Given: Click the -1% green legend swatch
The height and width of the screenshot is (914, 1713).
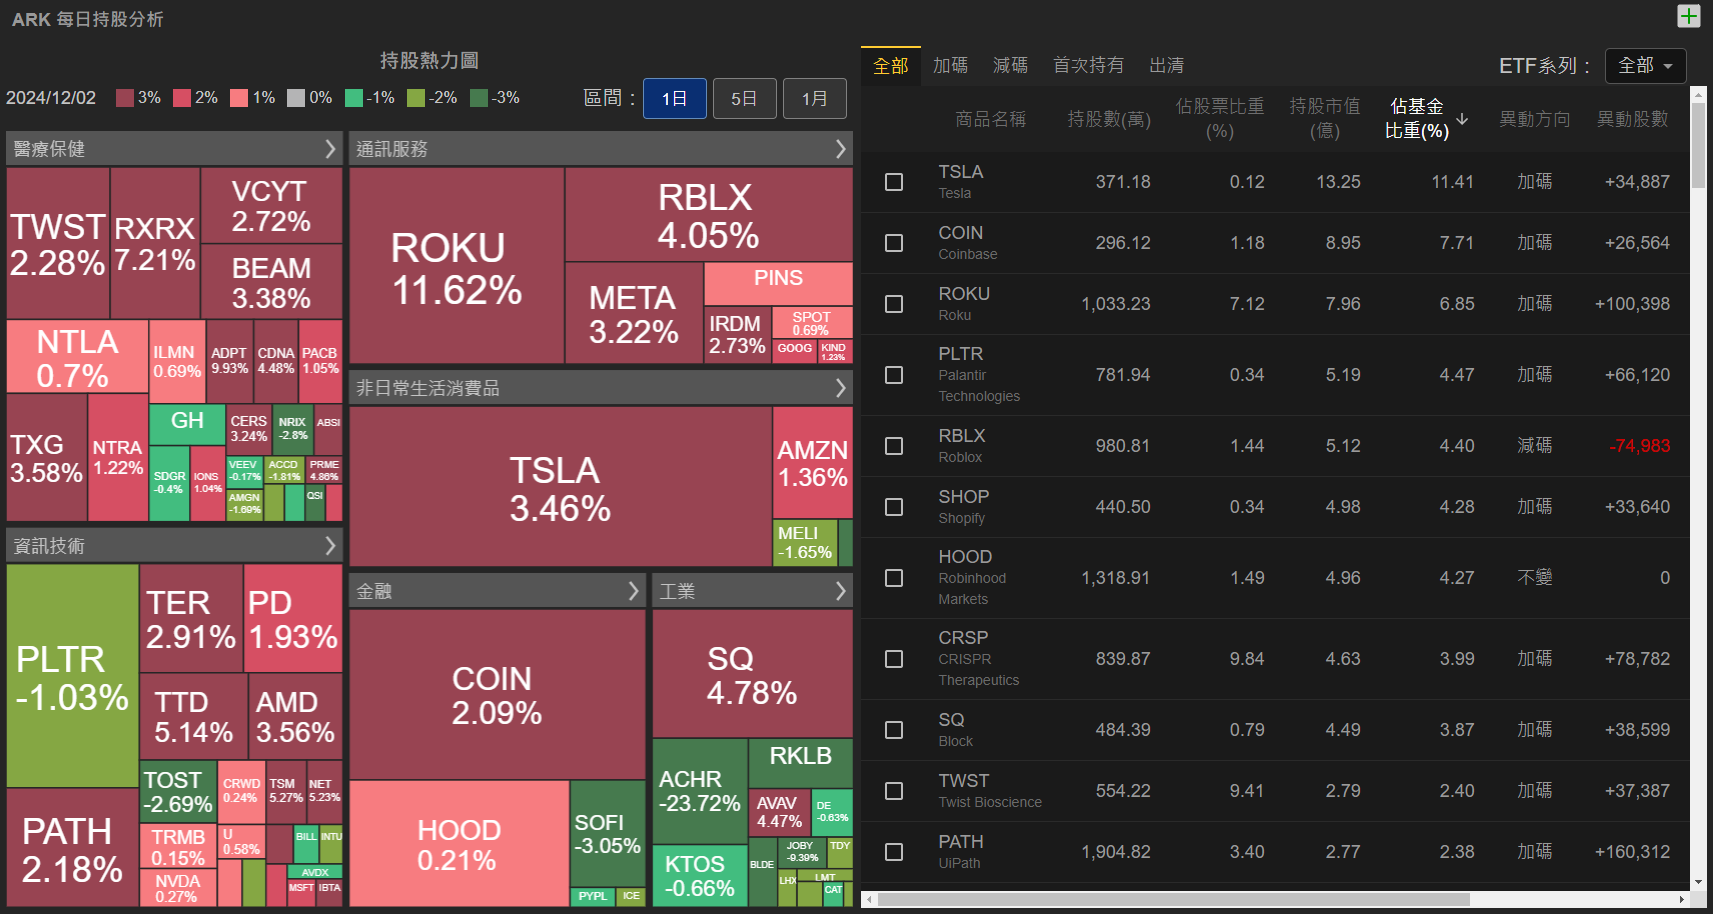Looking at the screenshot, I should coord(354,98).
